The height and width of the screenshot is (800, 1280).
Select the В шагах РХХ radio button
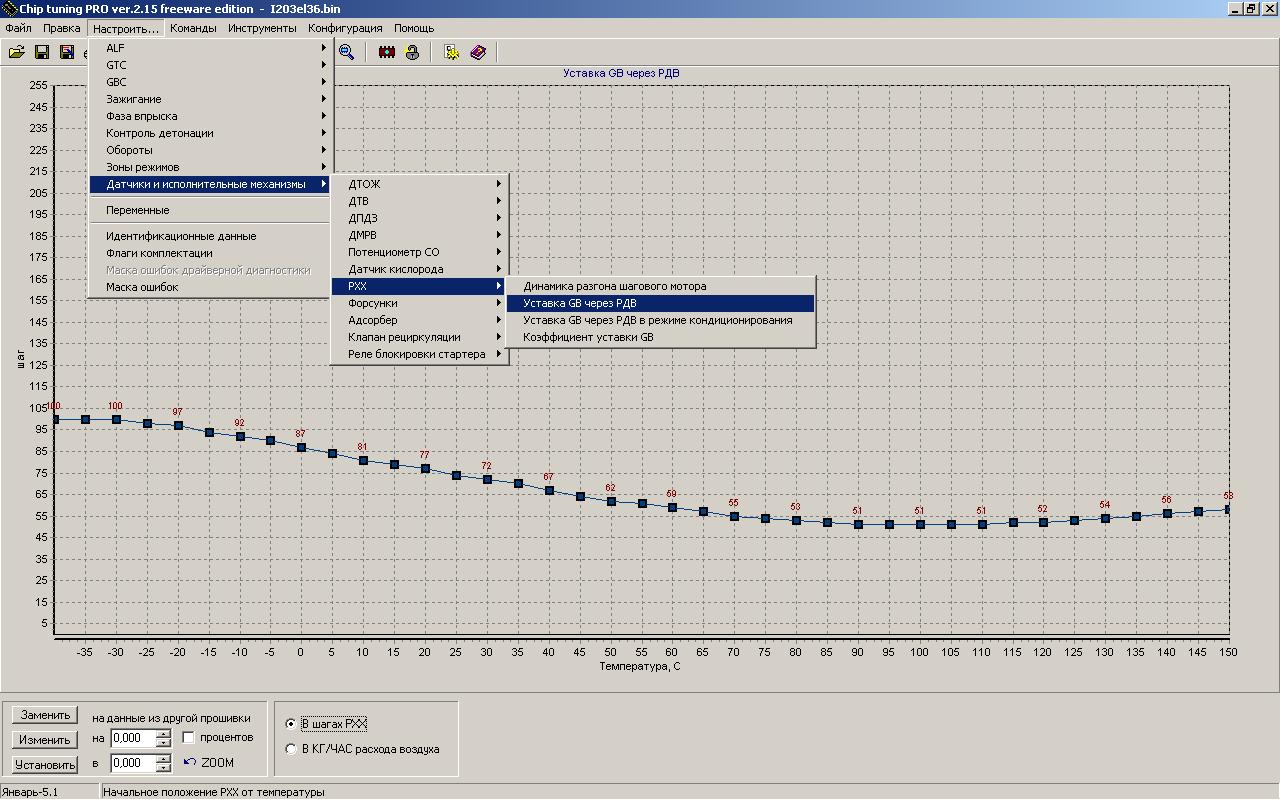(291, 724)
